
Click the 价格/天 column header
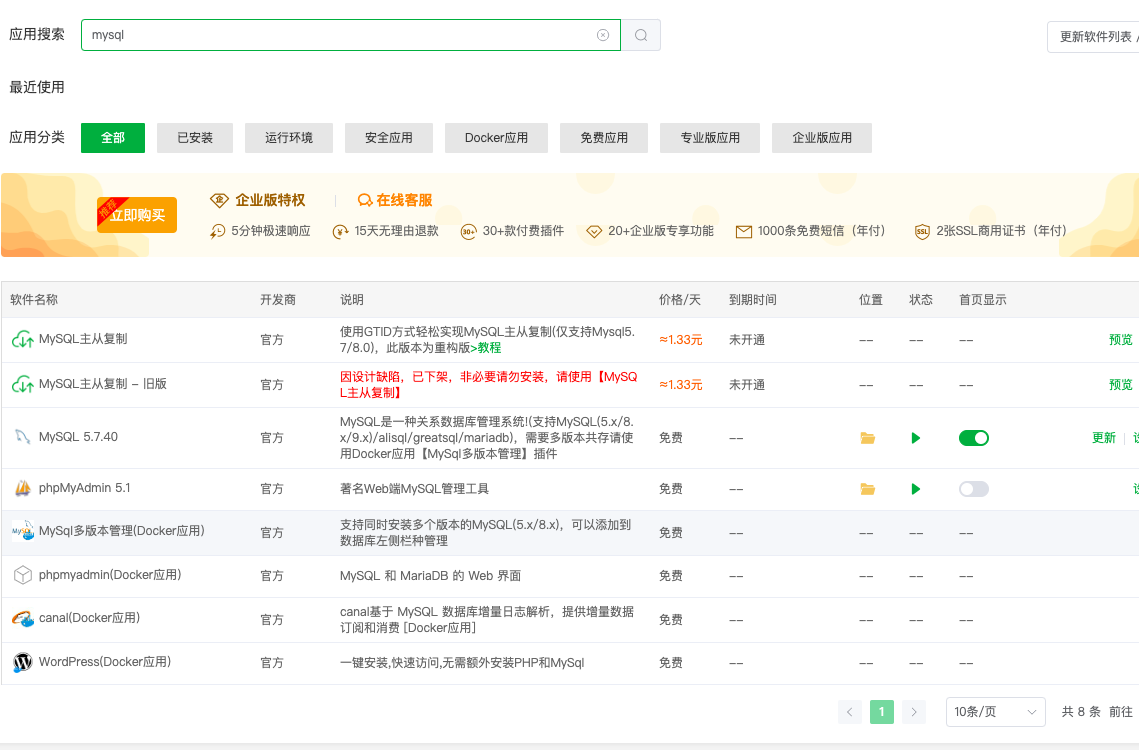[680, 300]
